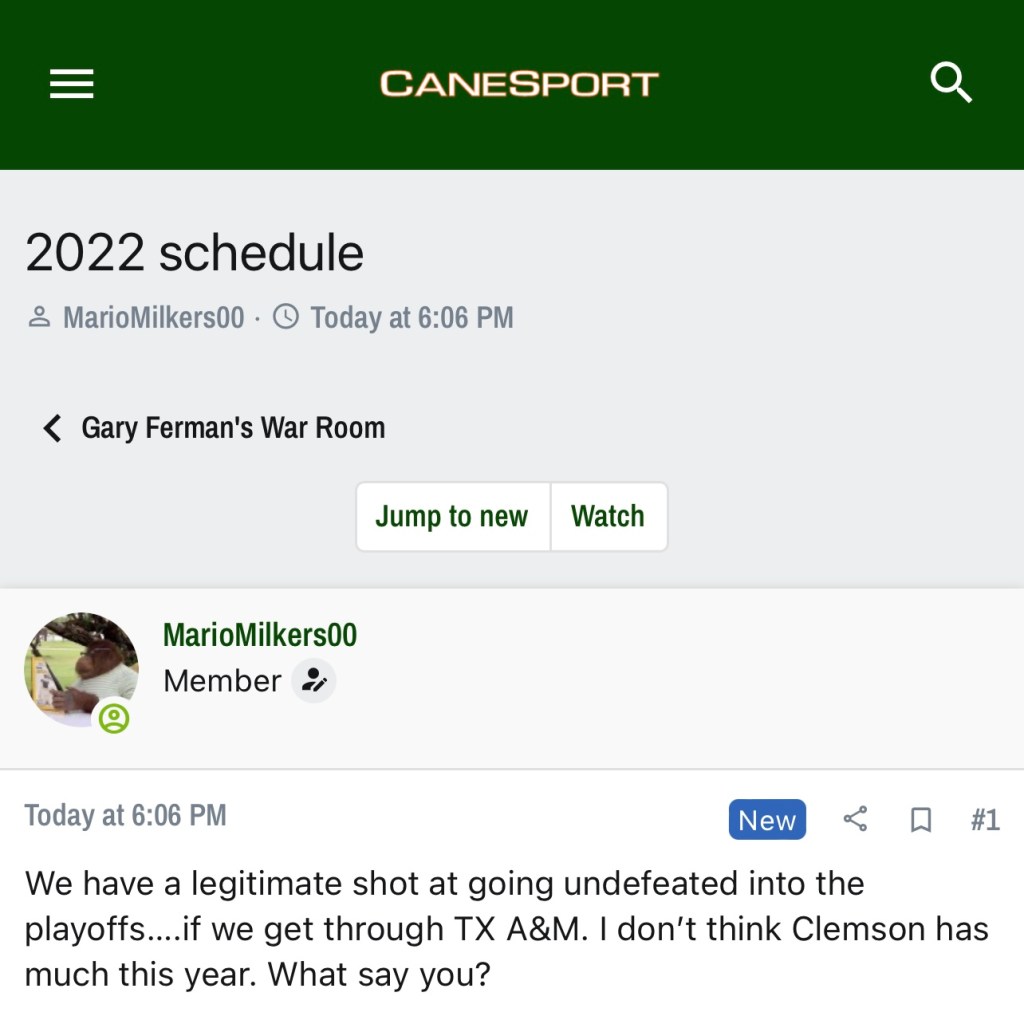1024x1016 pixels.
Task: Click the green MarioMilkers00 username in the post
Action: 260,635
